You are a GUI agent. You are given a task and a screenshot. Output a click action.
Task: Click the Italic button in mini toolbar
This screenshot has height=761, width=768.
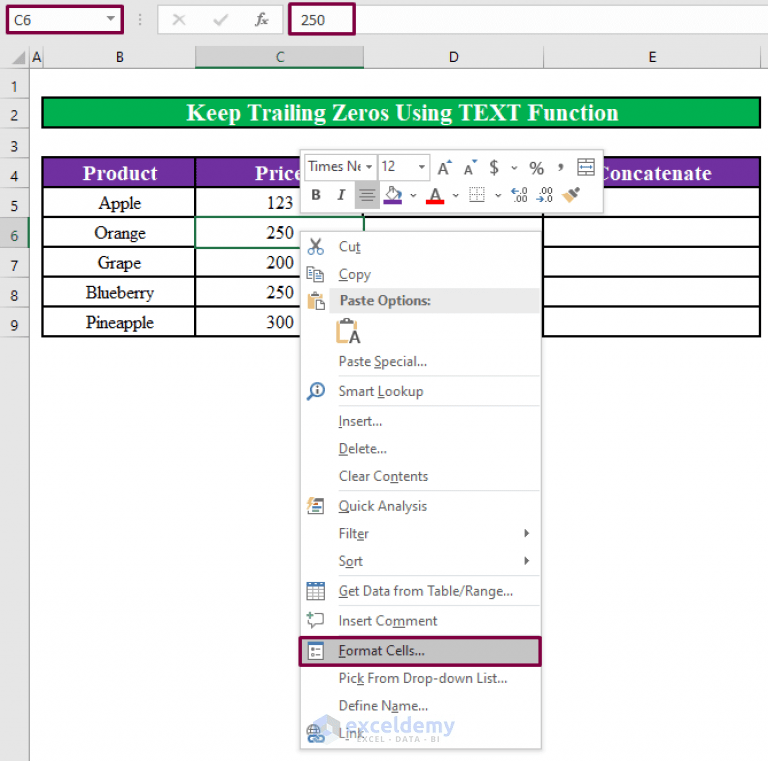341,195
